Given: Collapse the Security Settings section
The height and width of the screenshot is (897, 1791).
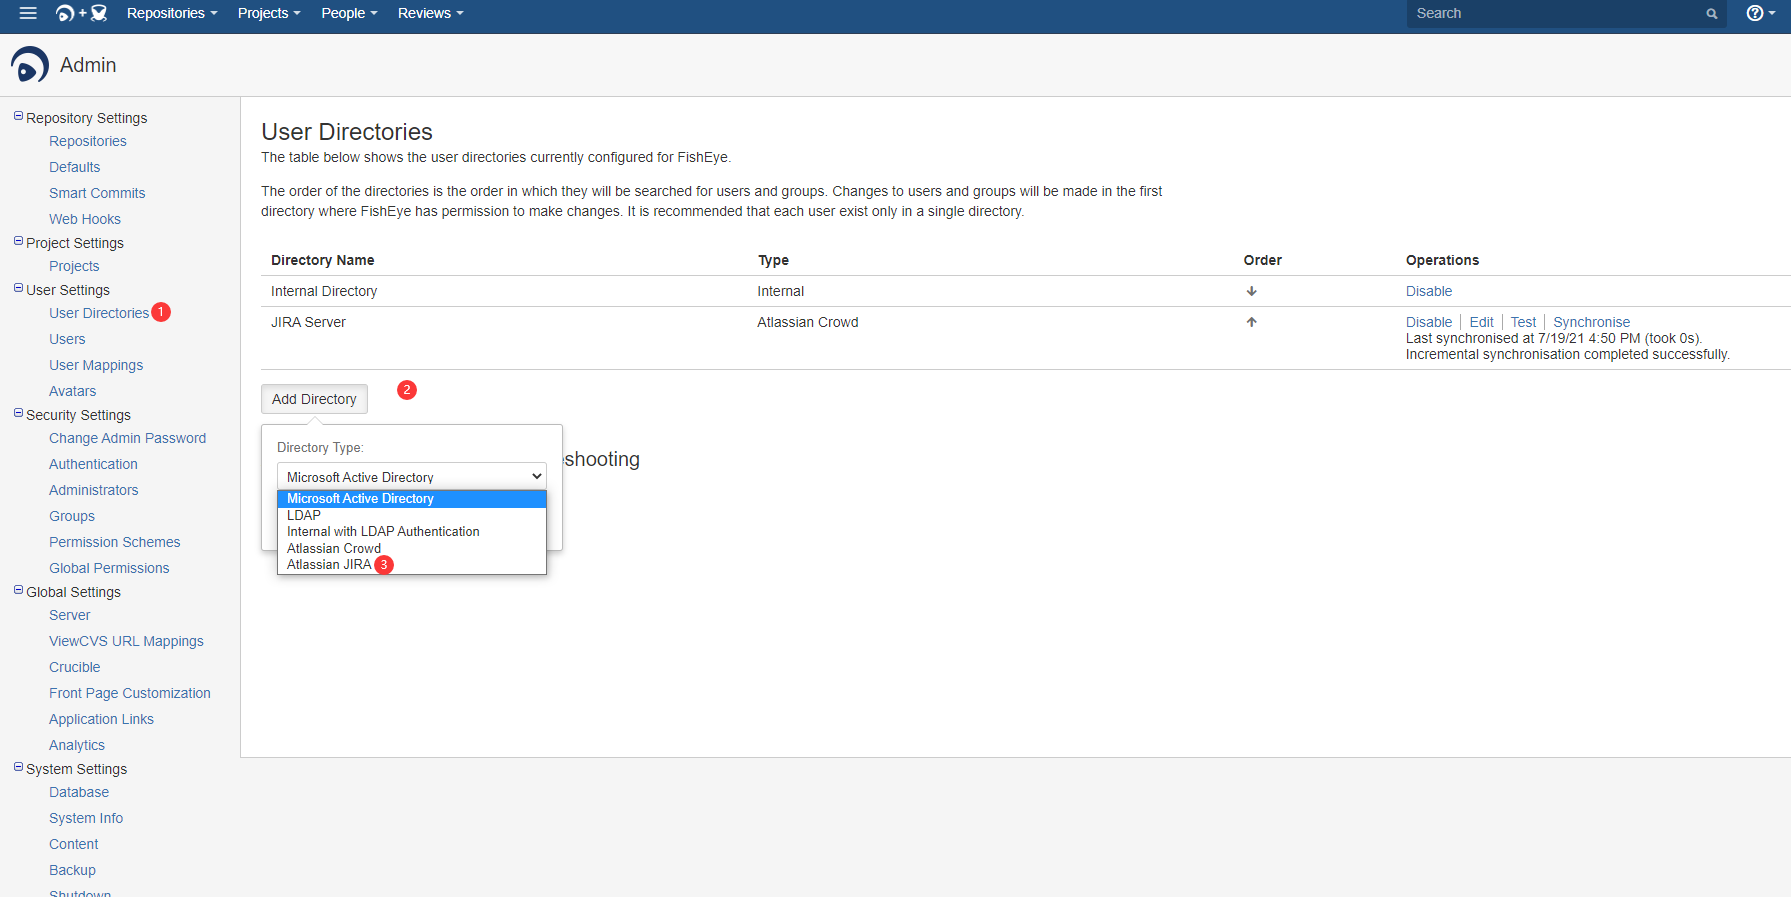Looking at the screenshot, I should click(x=18, y=413).
